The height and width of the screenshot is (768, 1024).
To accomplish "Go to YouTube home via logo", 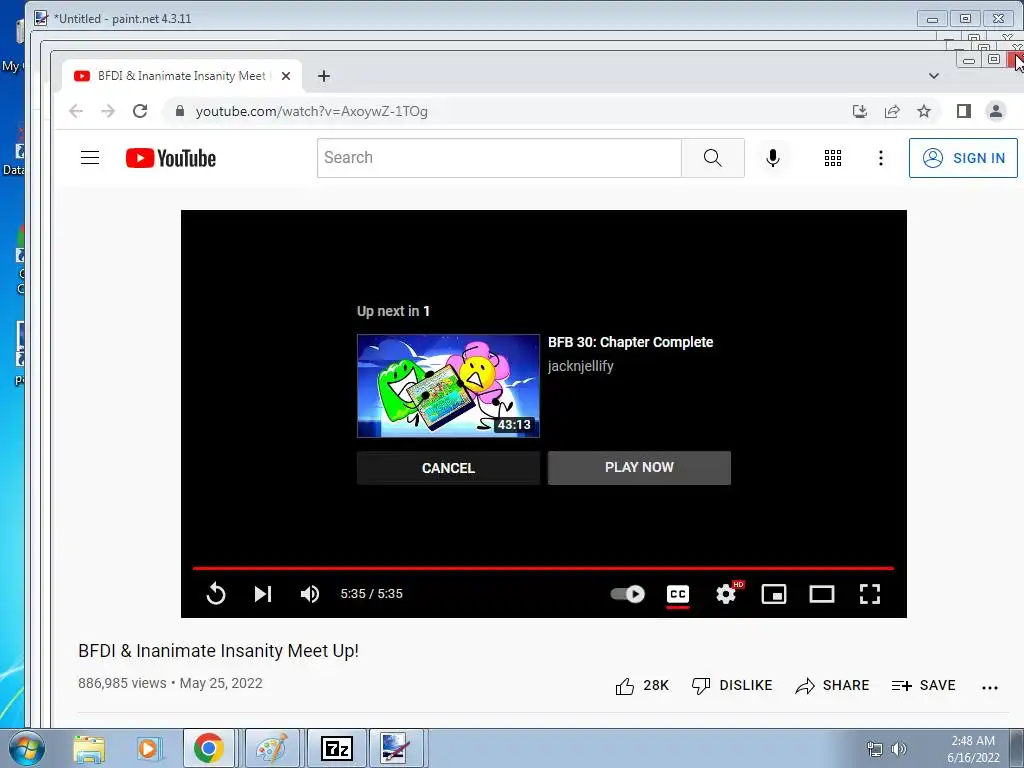I will (170, 158).
